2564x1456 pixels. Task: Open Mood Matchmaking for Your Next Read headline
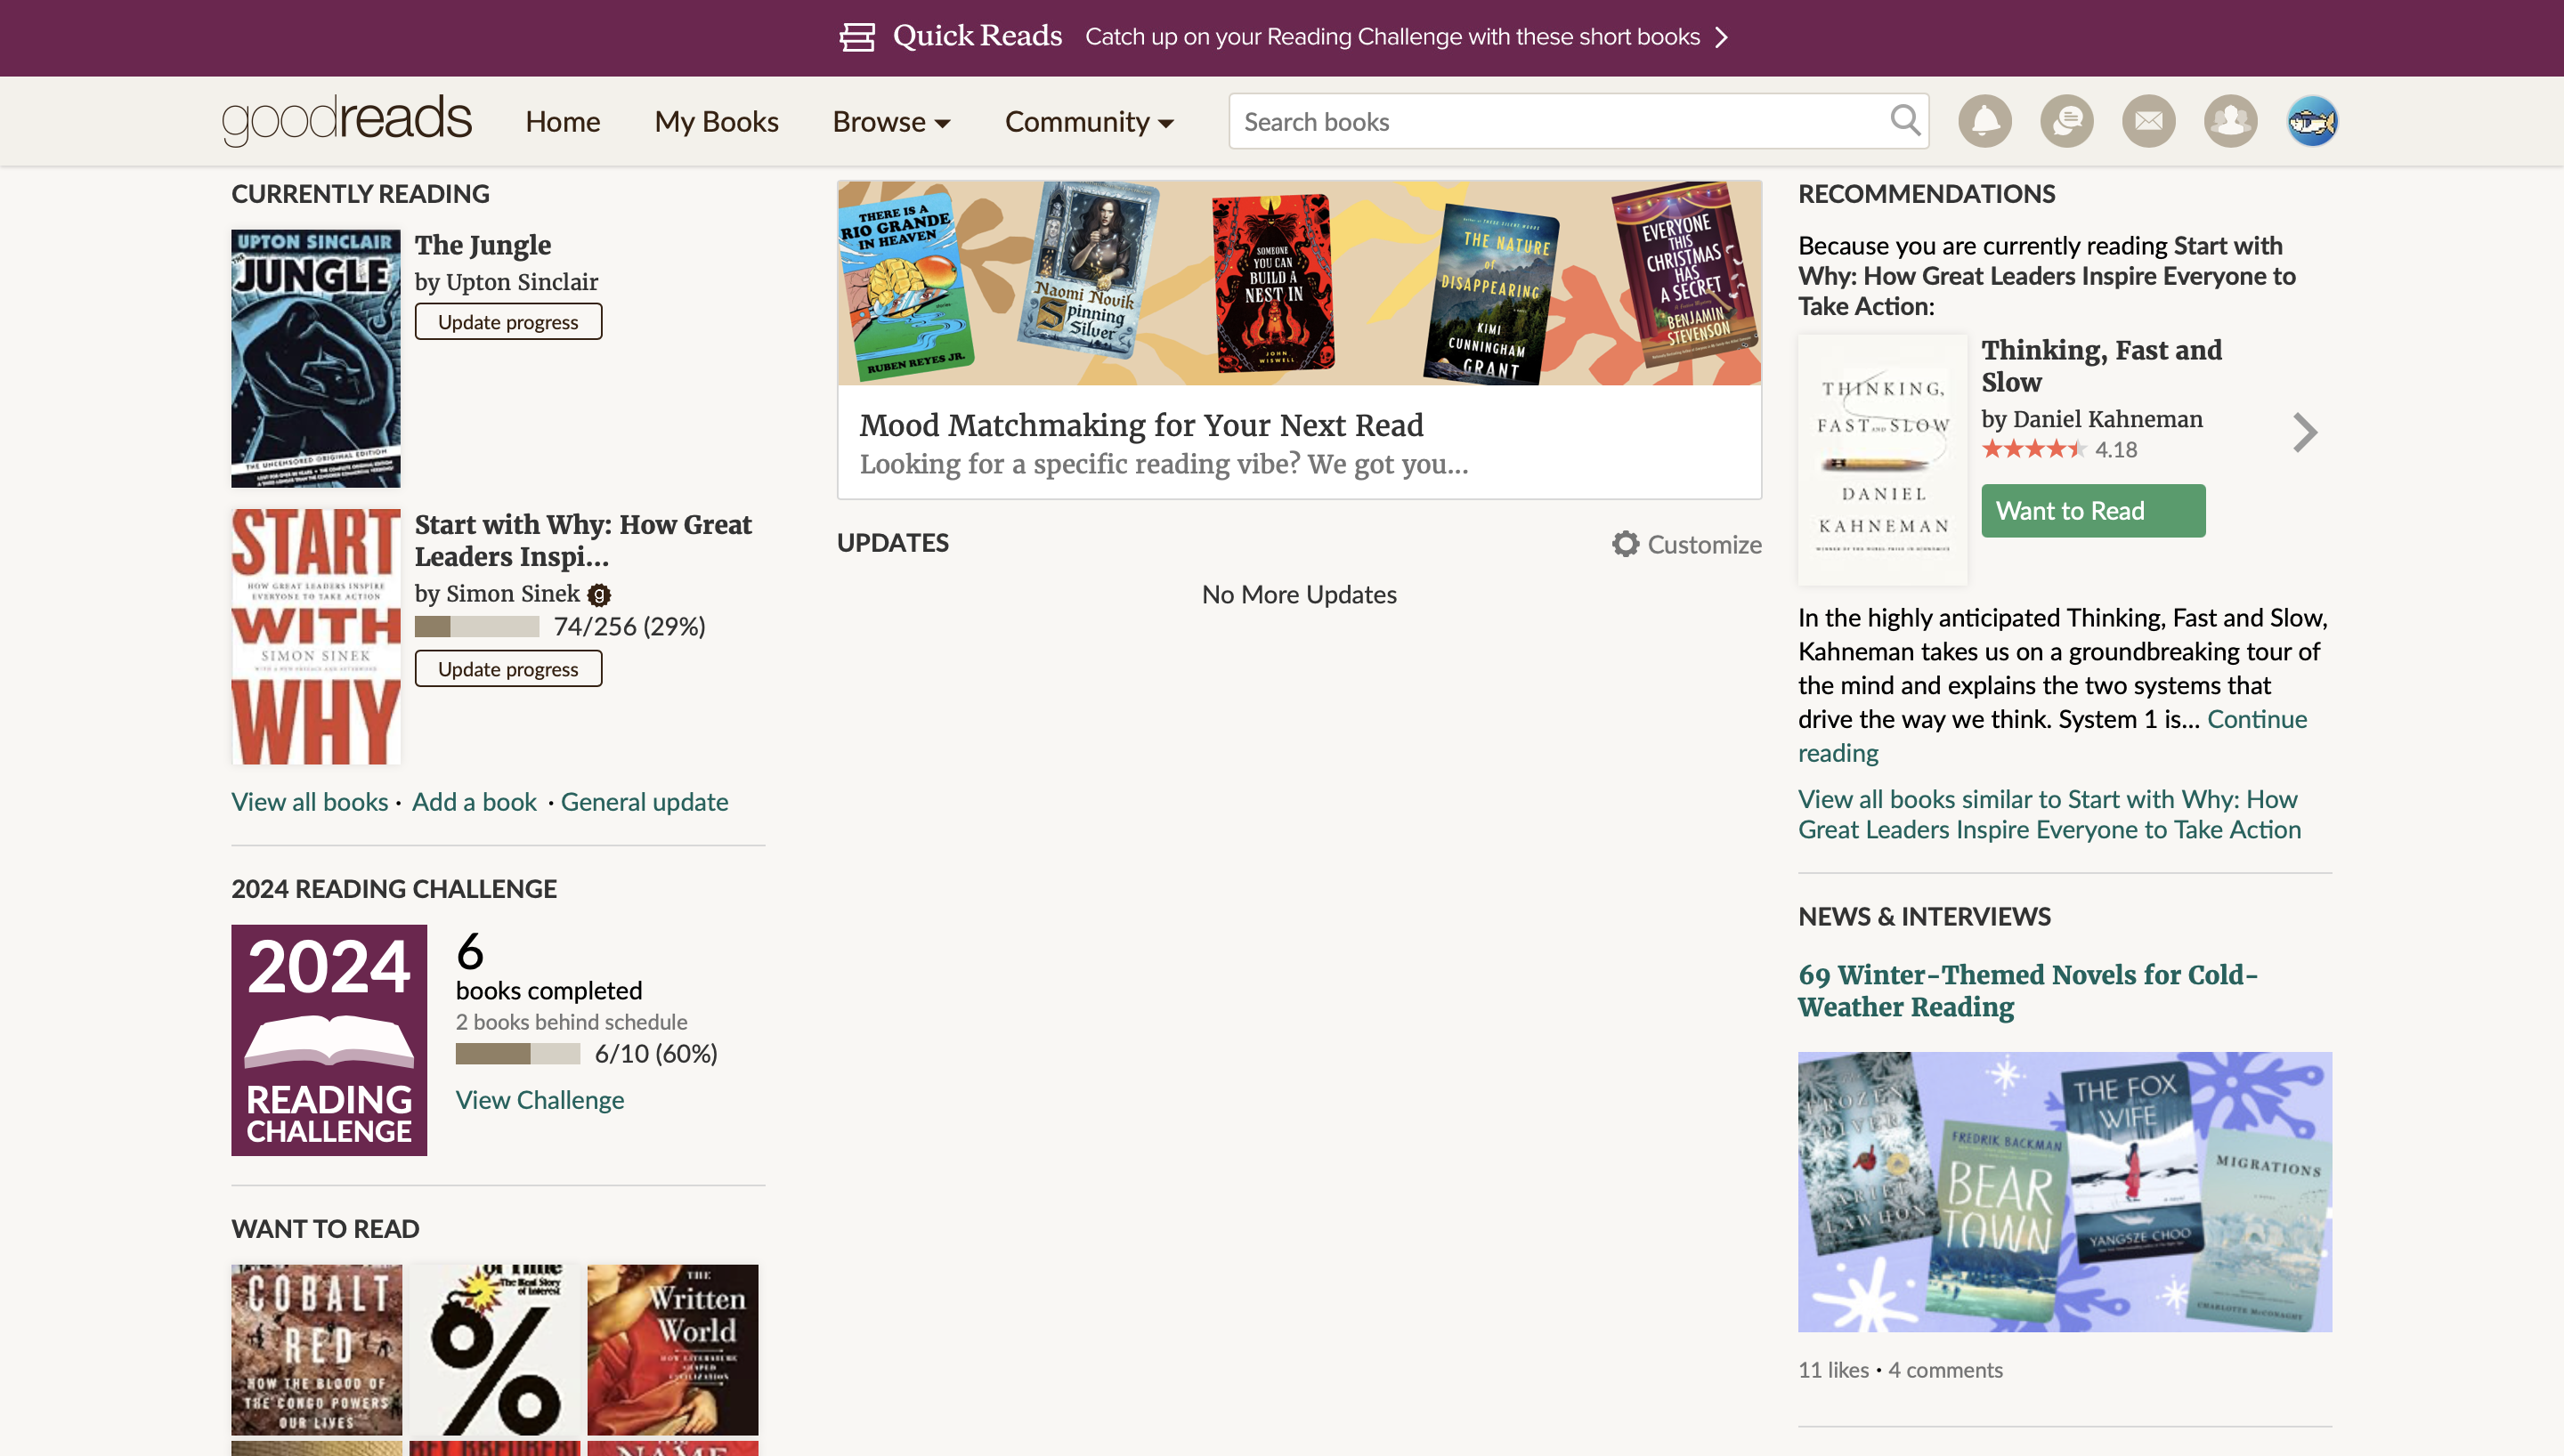[1141, 426]
